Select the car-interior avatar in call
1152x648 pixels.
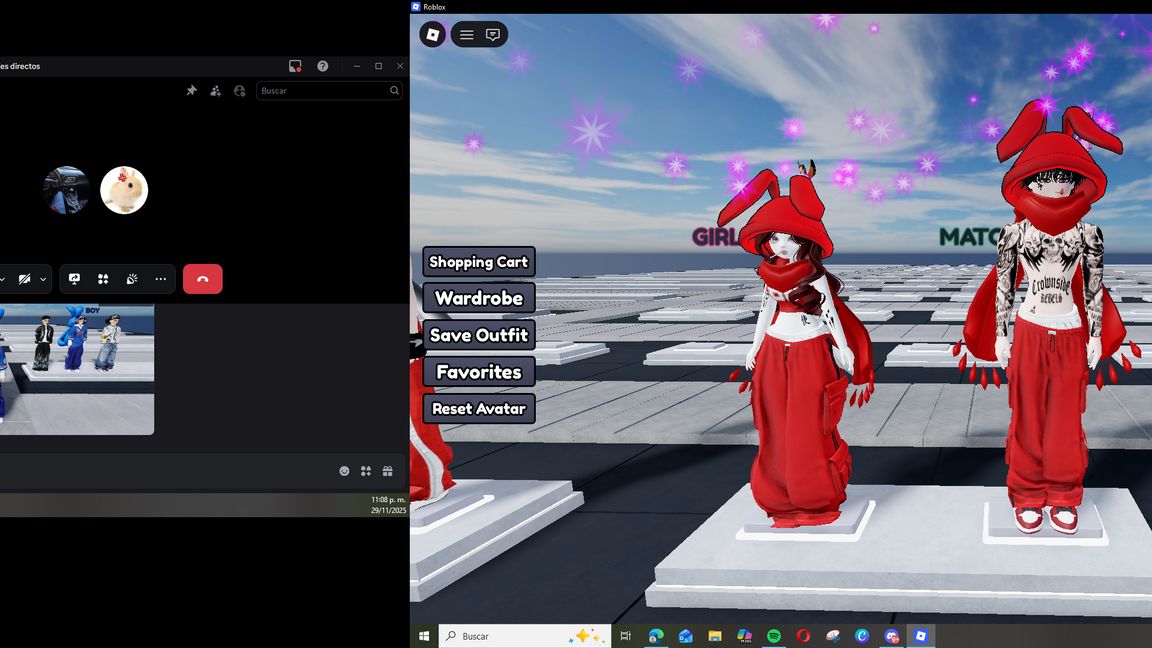coord(66,190)
